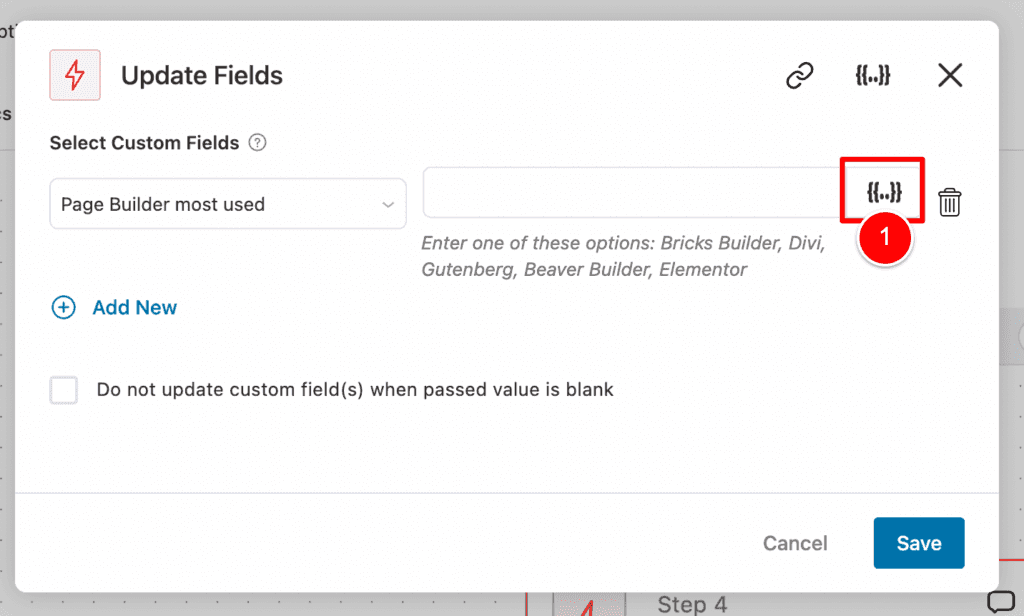Click the Step 4 label below the dialog
The width and height of the screenshot is (1024, 616).
(692, 604)
